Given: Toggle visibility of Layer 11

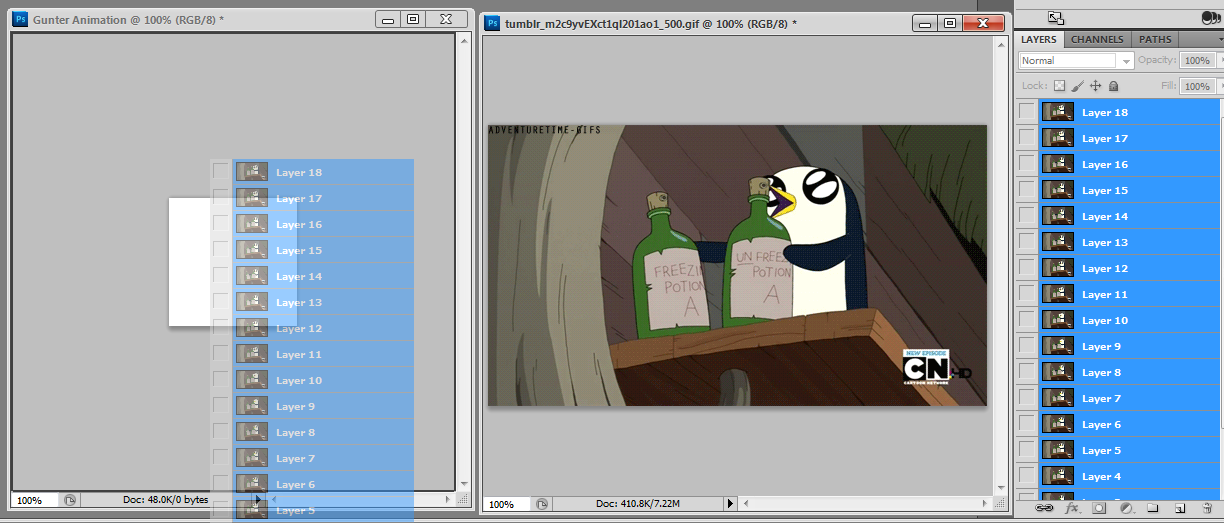Looking at the screenshot, I should pos(1027,294).
